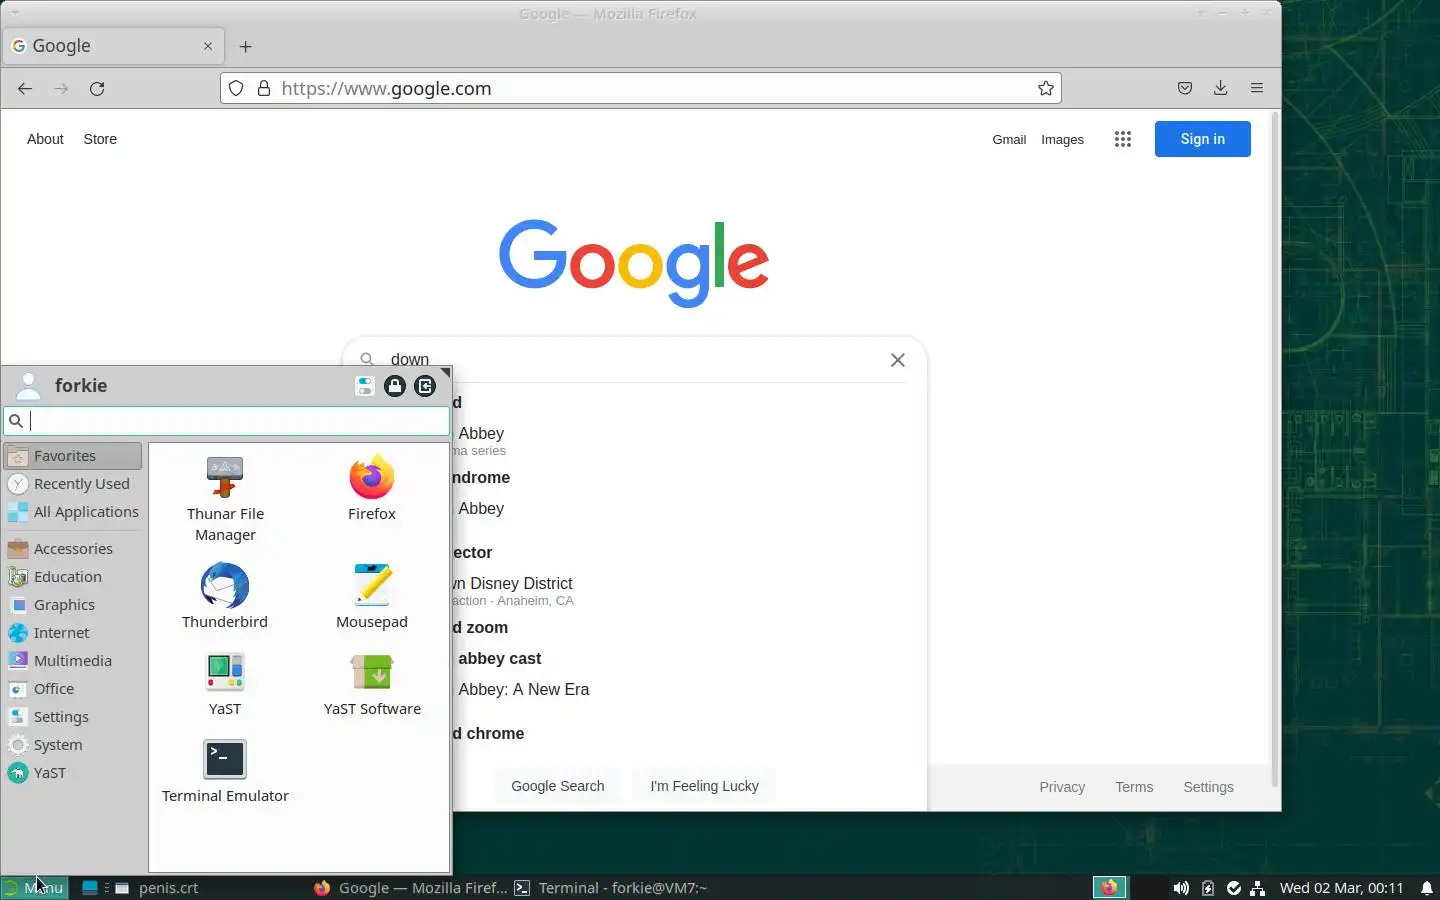Launch Thunar File Manager from favorites
Viewport: 1440px width, 900px height.
coord(225,499)
